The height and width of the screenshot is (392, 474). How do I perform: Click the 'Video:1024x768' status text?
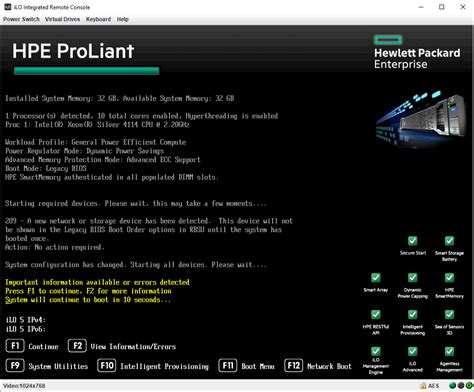coord(24,386)
